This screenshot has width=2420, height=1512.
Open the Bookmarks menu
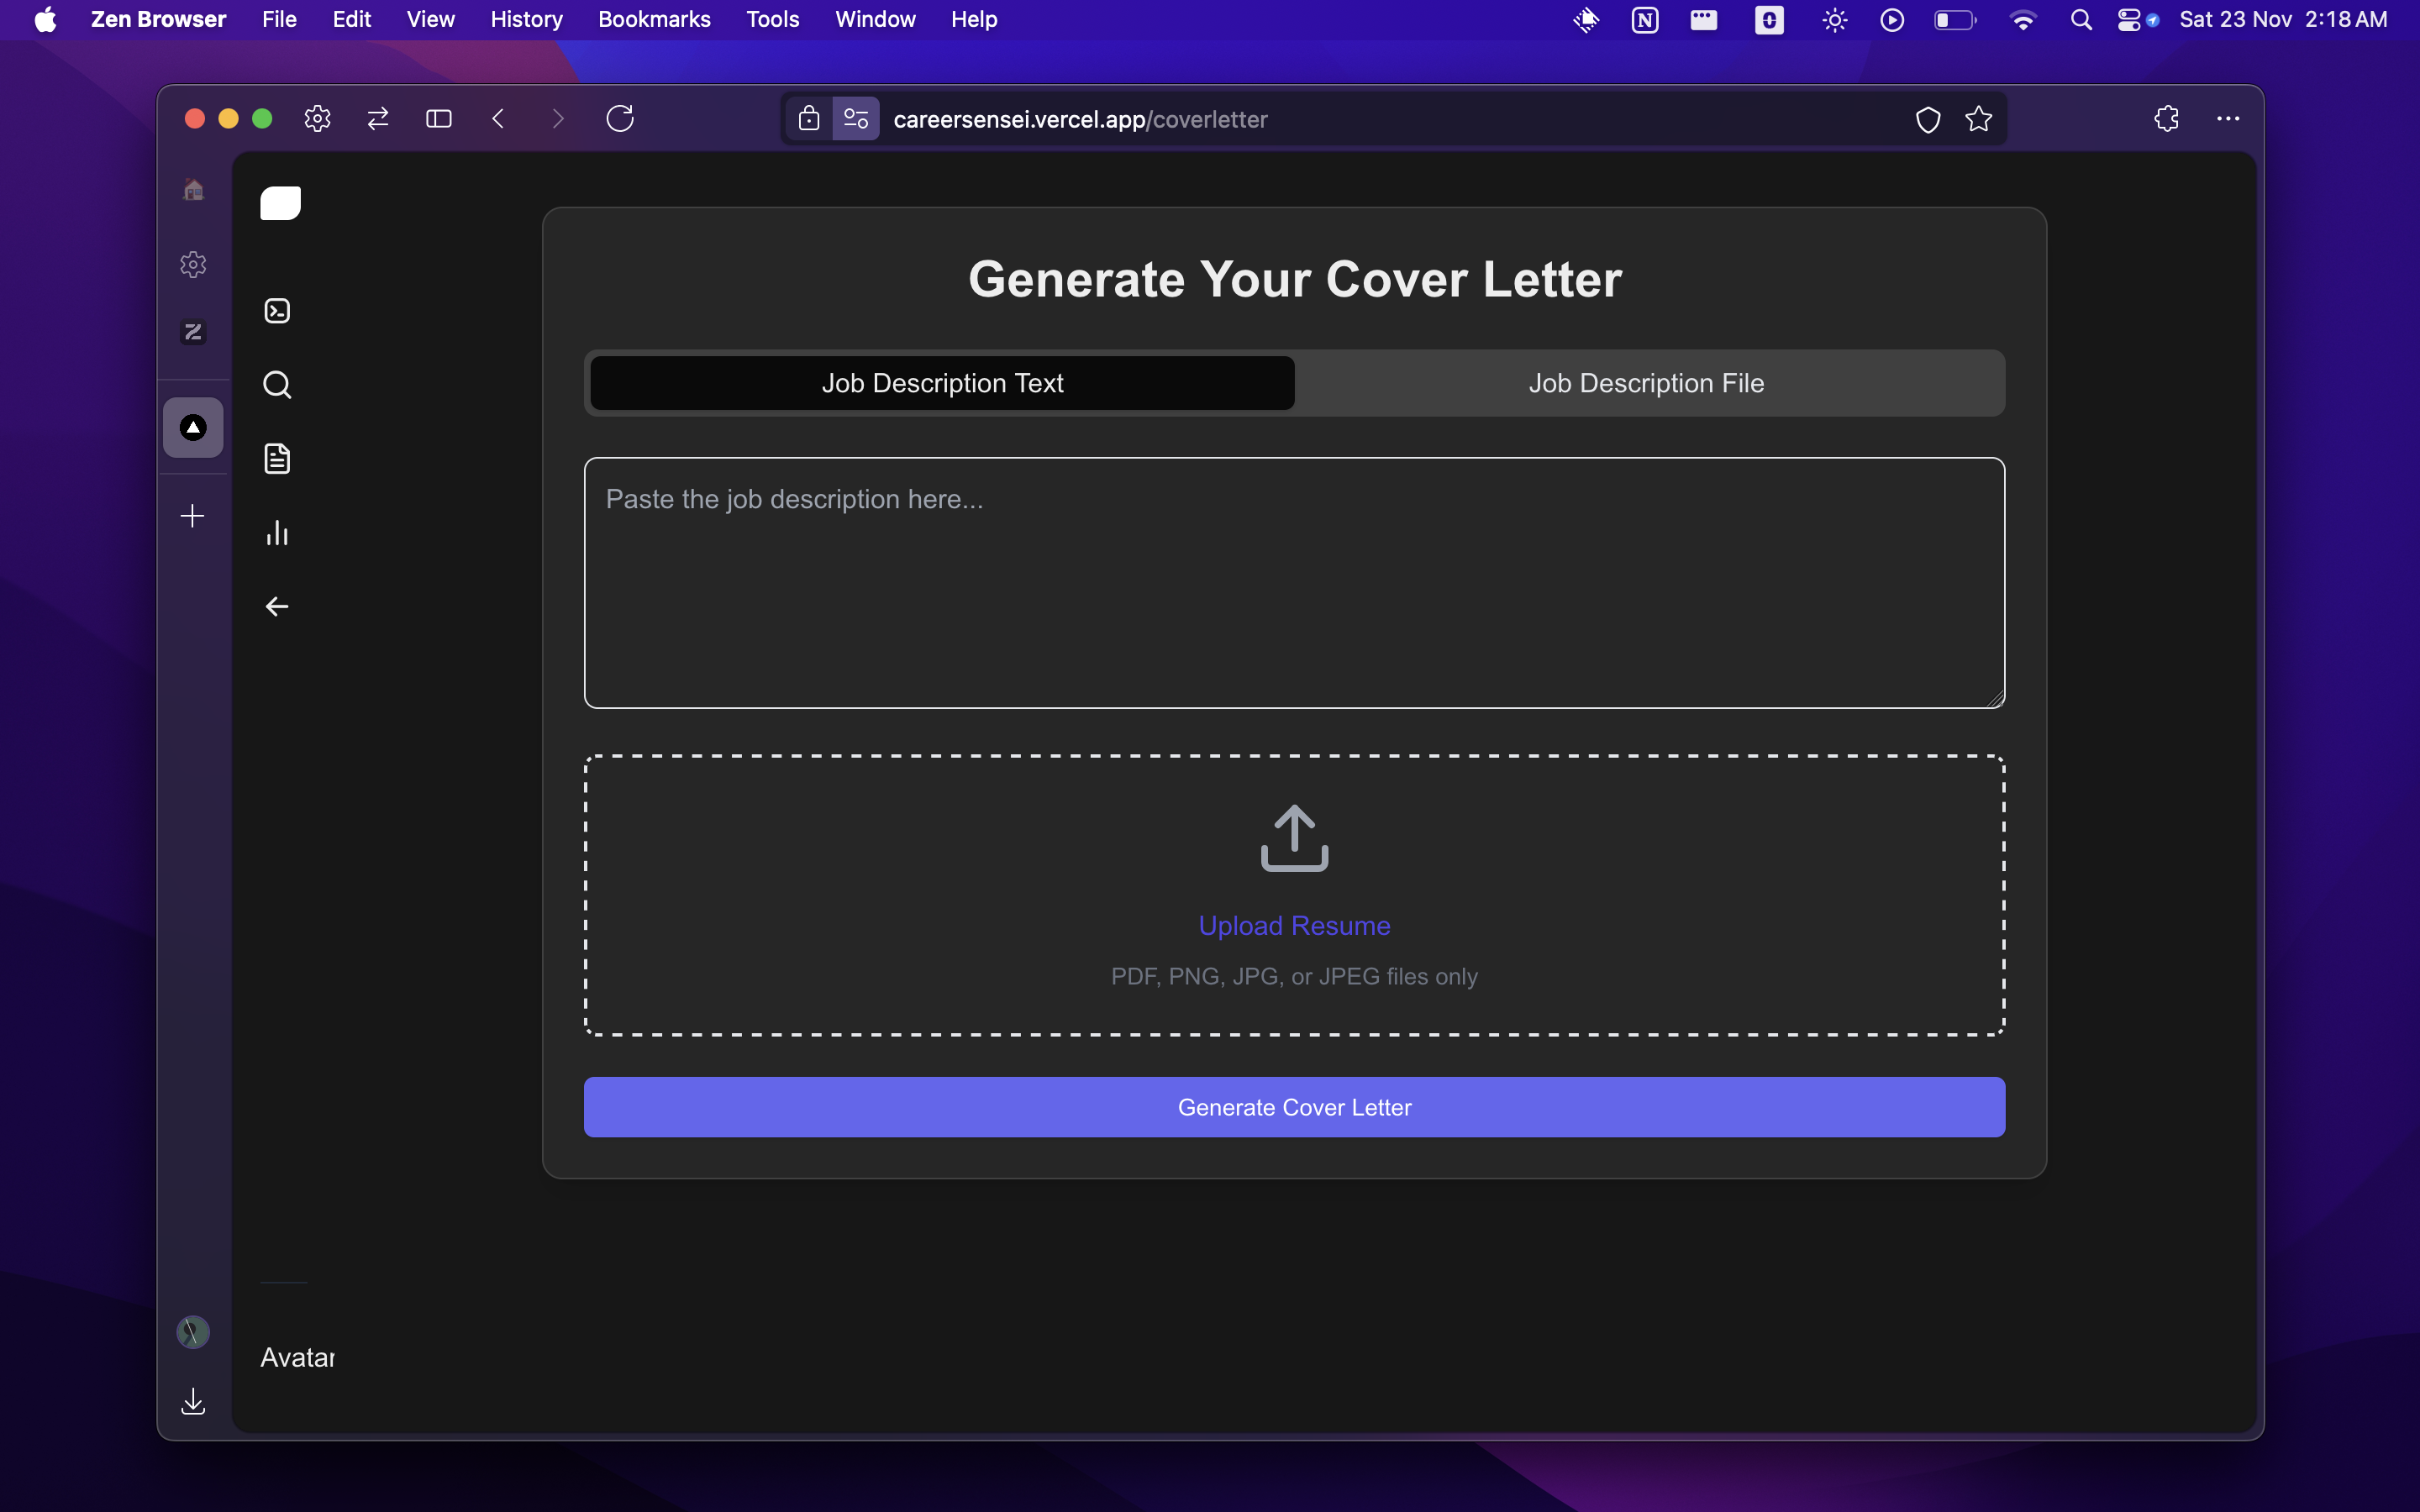pyautogui.click(x=654, y=20)
